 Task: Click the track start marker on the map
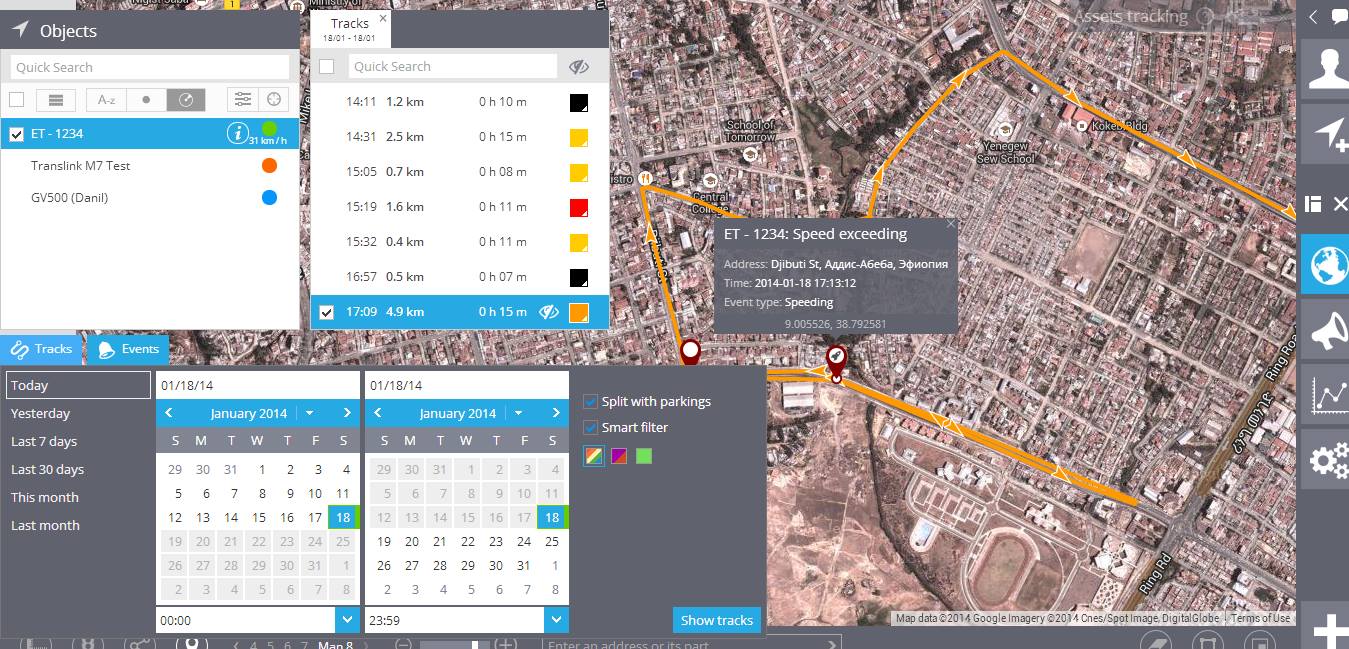pyautogui.click(x=690, y=353)
